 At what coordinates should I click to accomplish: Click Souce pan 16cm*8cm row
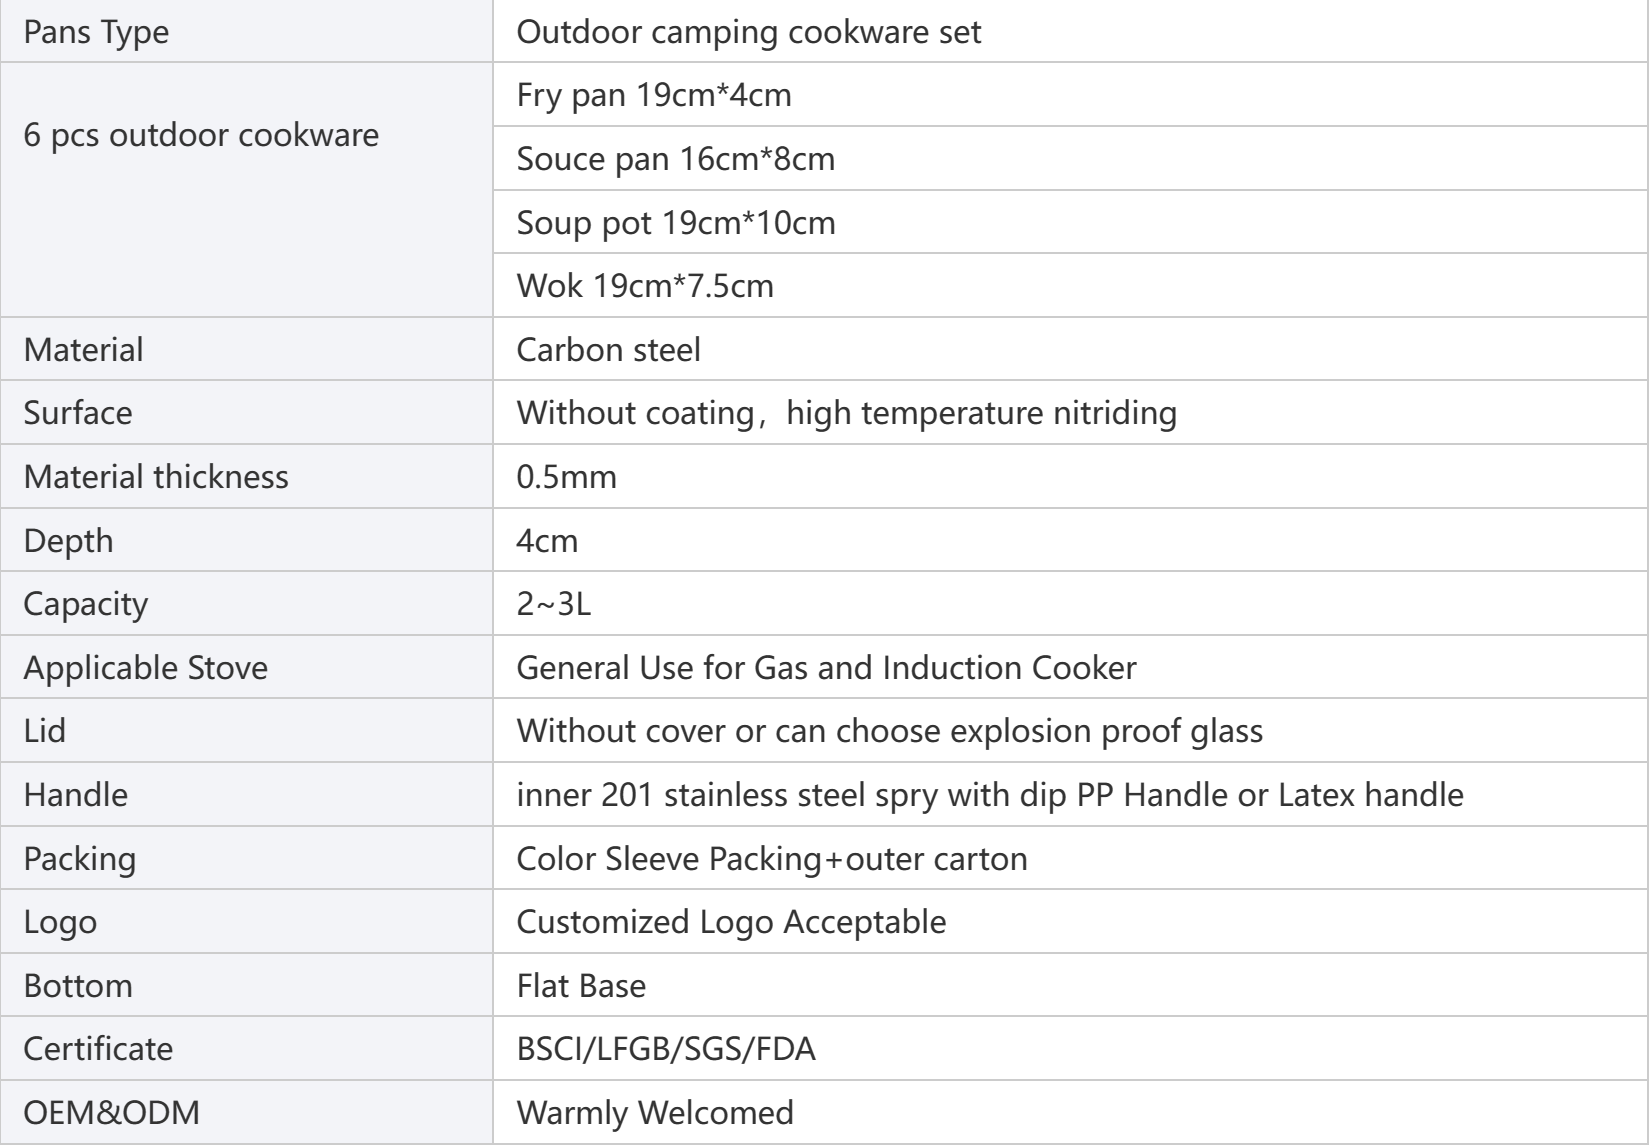(675, 159)
